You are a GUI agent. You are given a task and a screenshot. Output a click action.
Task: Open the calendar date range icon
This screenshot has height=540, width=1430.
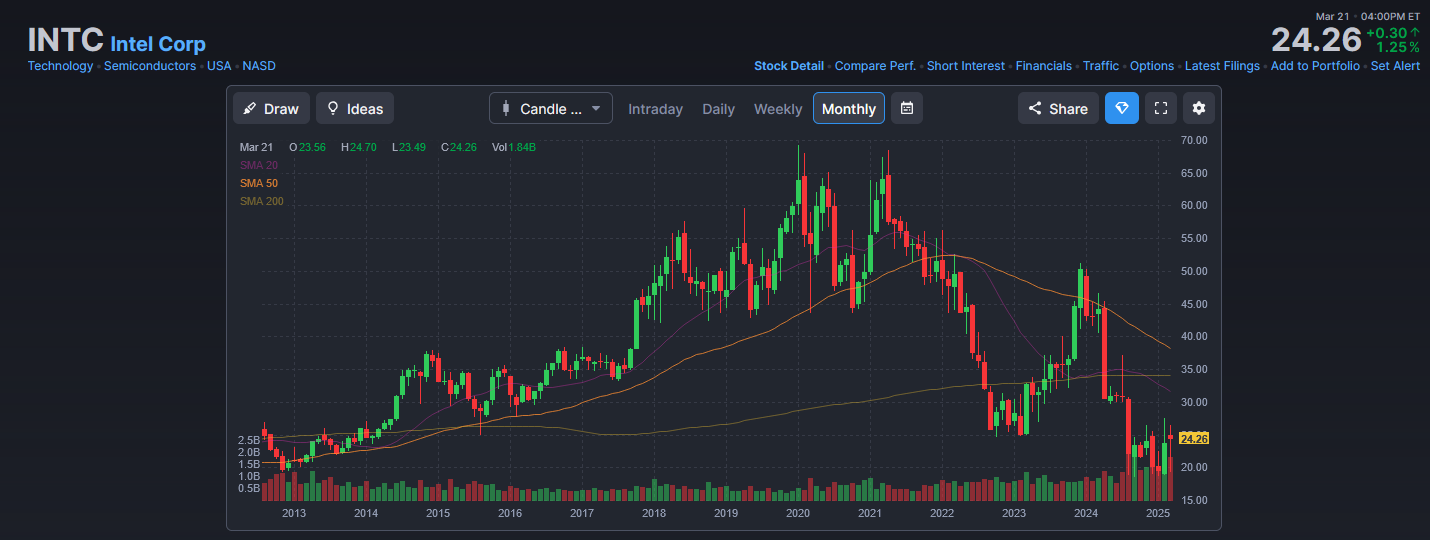pos(906,108)
